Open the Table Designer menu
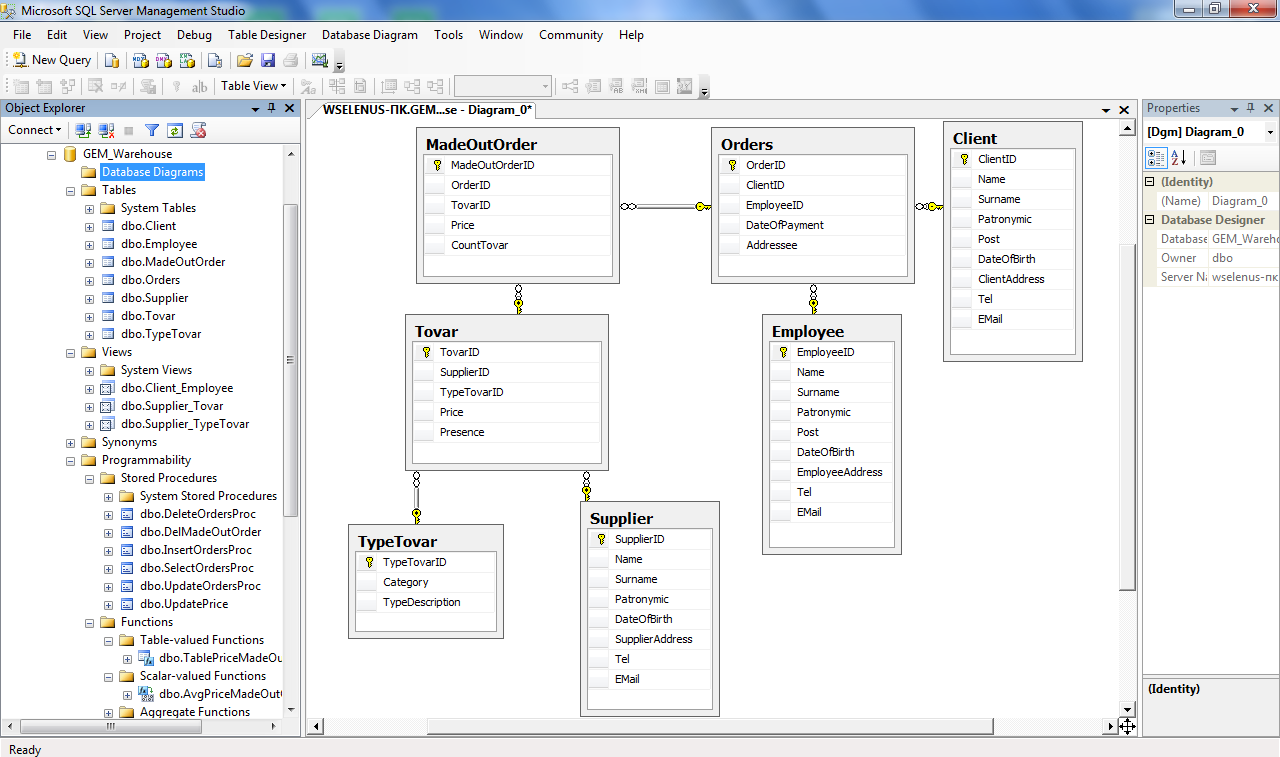Screen dimensions: 1280x757 [x=267, y=35]
